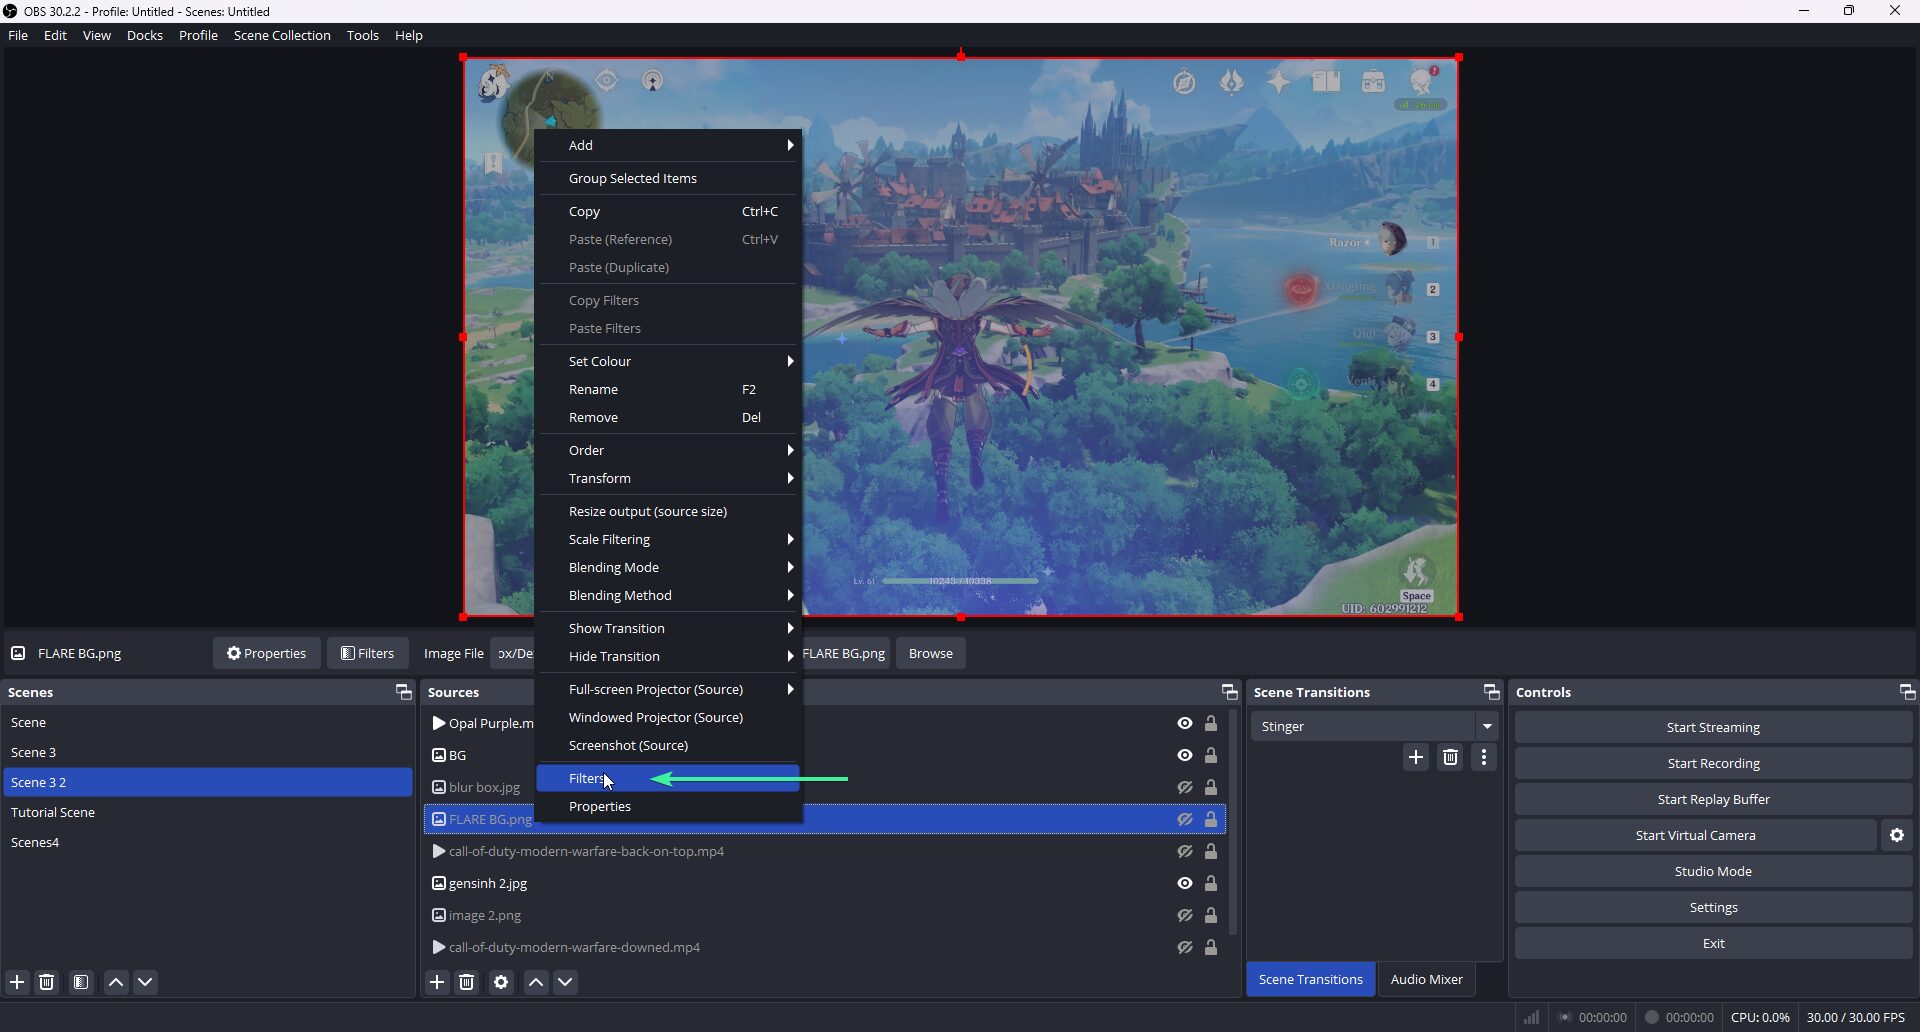
Task: Toggle lock on BG source
Action: tap(1211, 755)
